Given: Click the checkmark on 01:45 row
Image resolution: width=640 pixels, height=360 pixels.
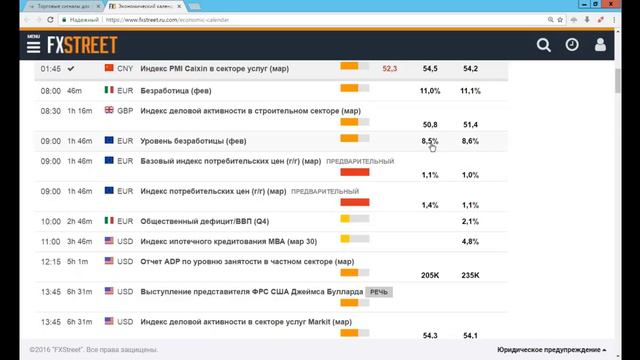Looking at the screenshot, I should click(x=71, y=69).
